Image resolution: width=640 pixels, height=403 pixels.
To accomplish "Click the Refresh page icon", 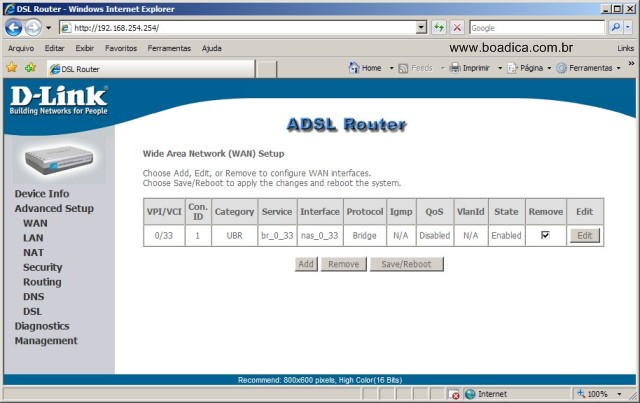I will (439, 27).
